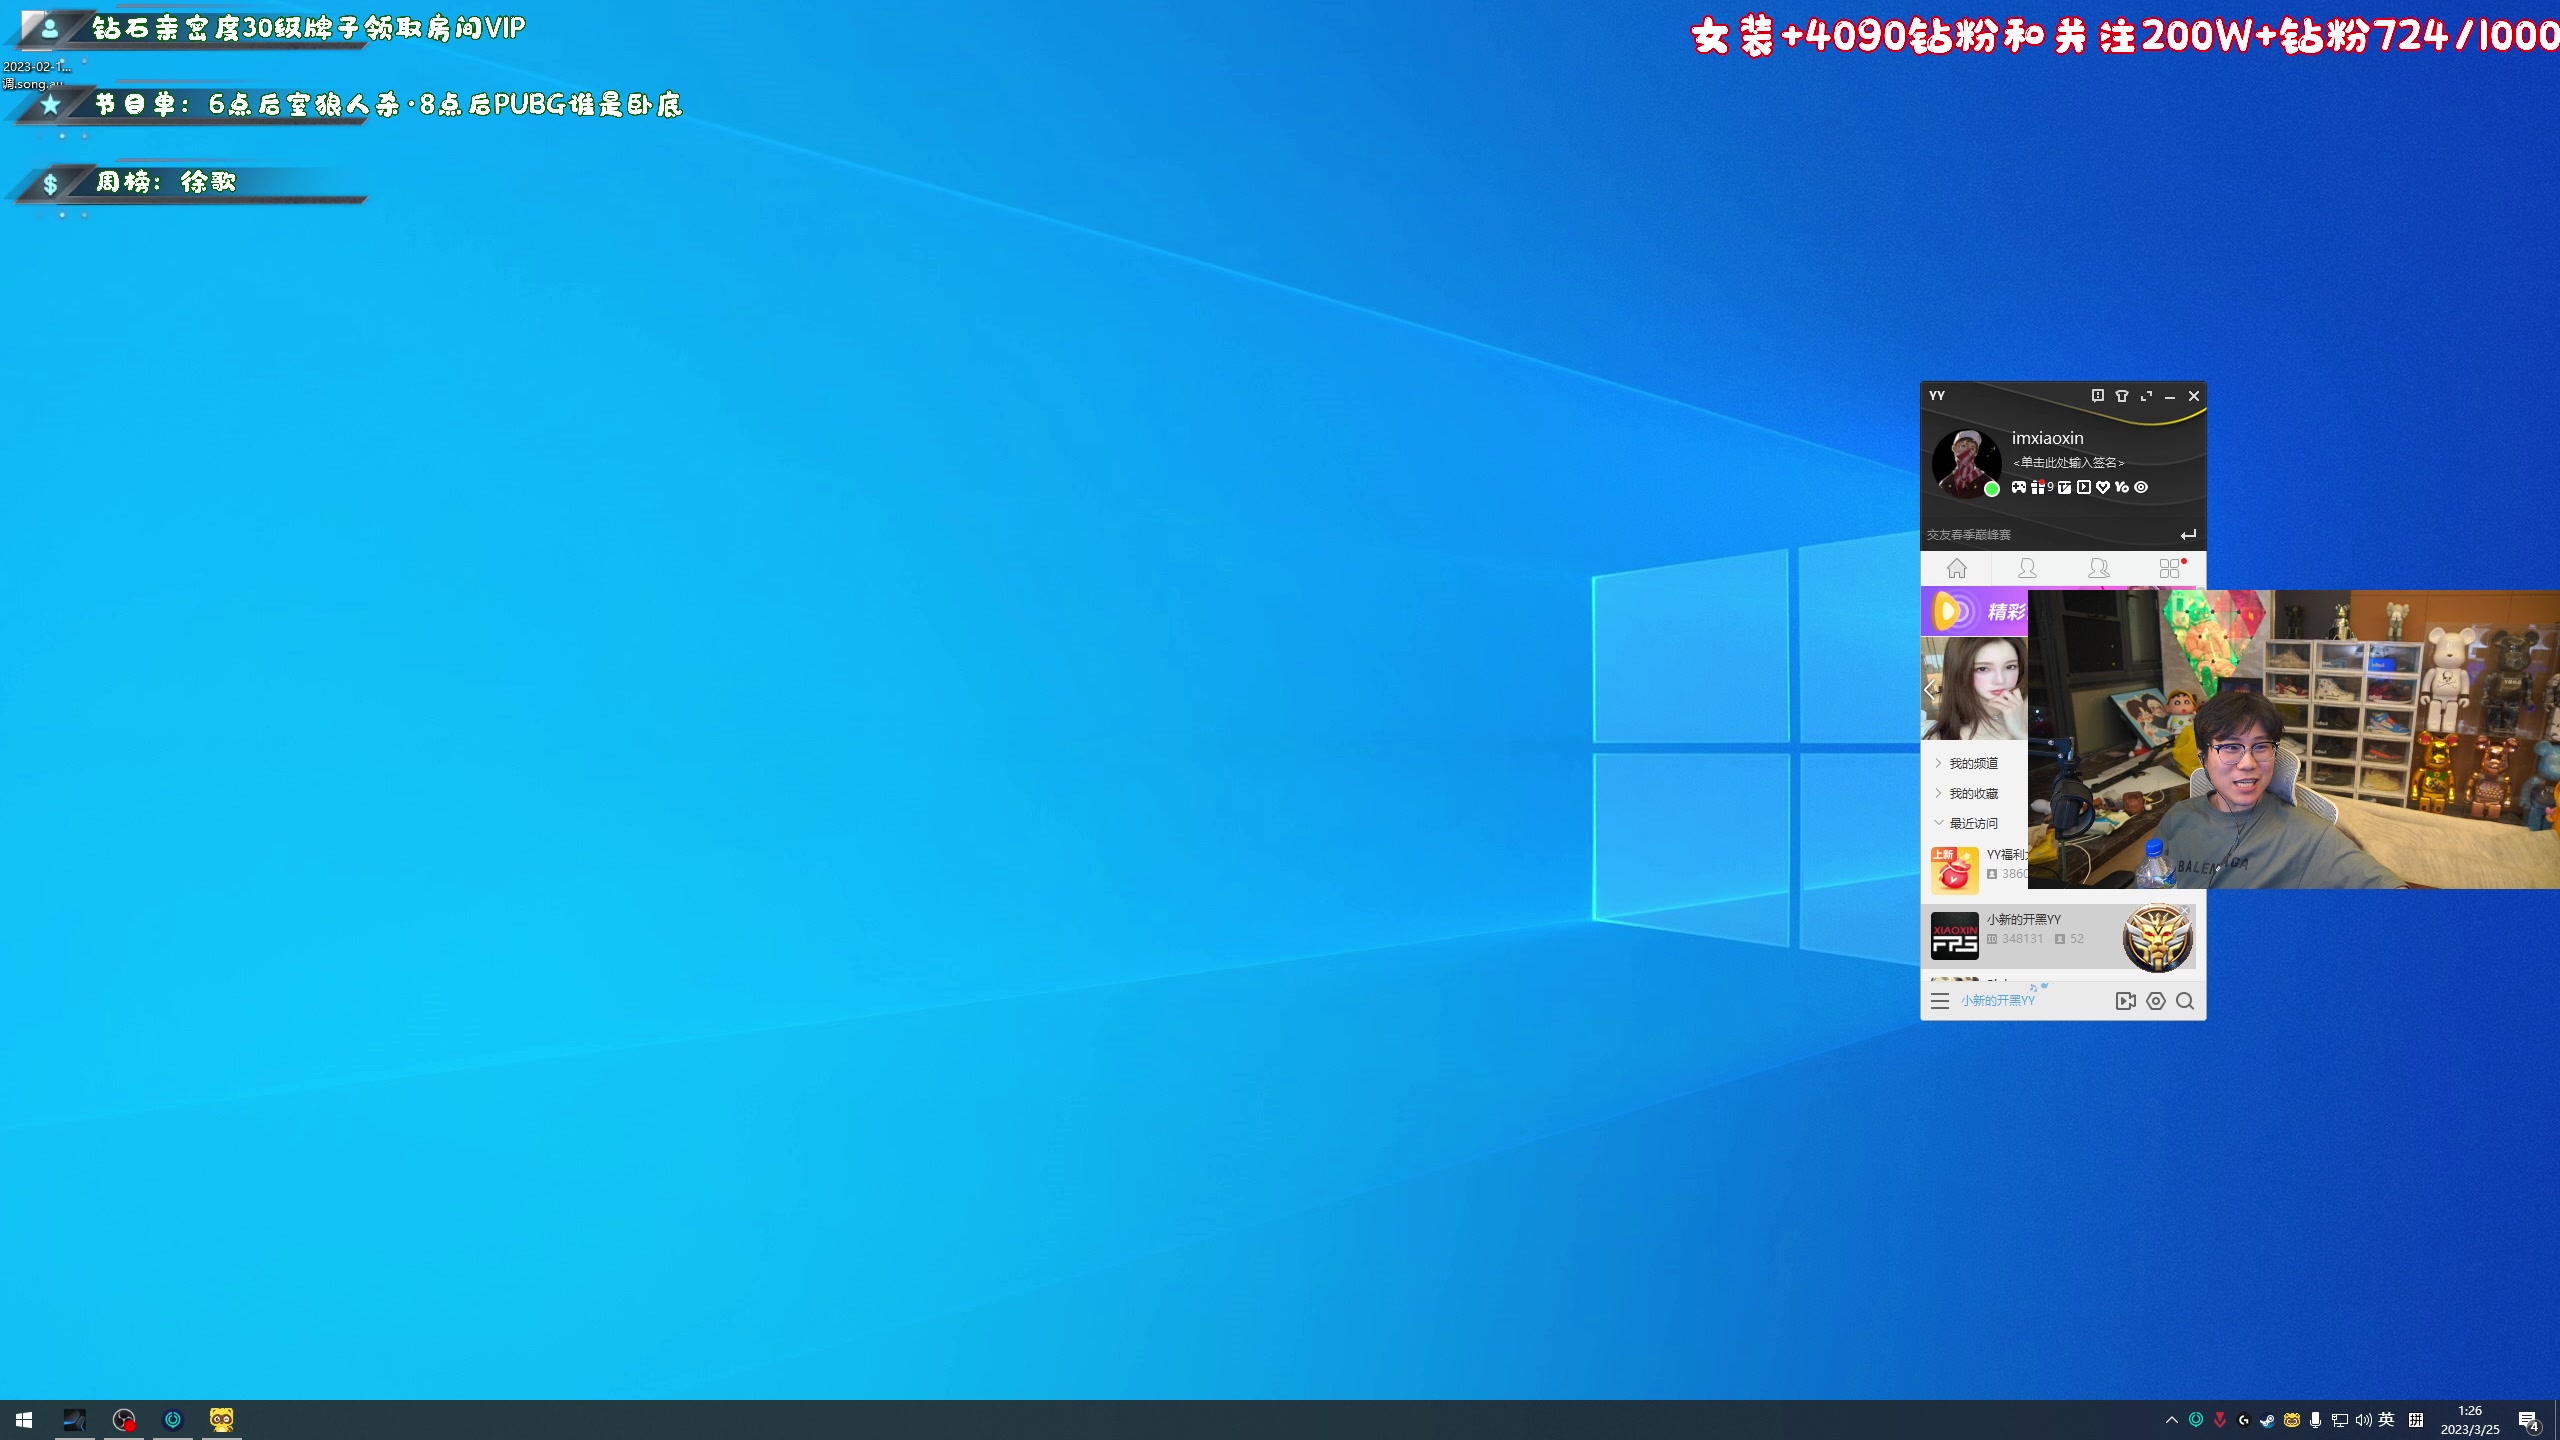Switch to the contacts (single person) tab
2560x1440 pixels.
(2027, 569)
